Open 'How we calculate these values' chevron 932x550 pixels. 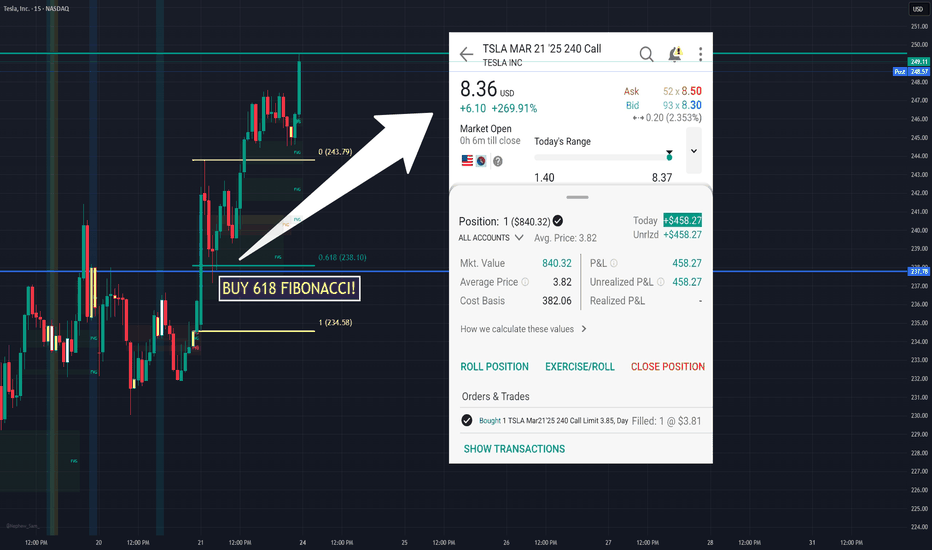[584, 329]
